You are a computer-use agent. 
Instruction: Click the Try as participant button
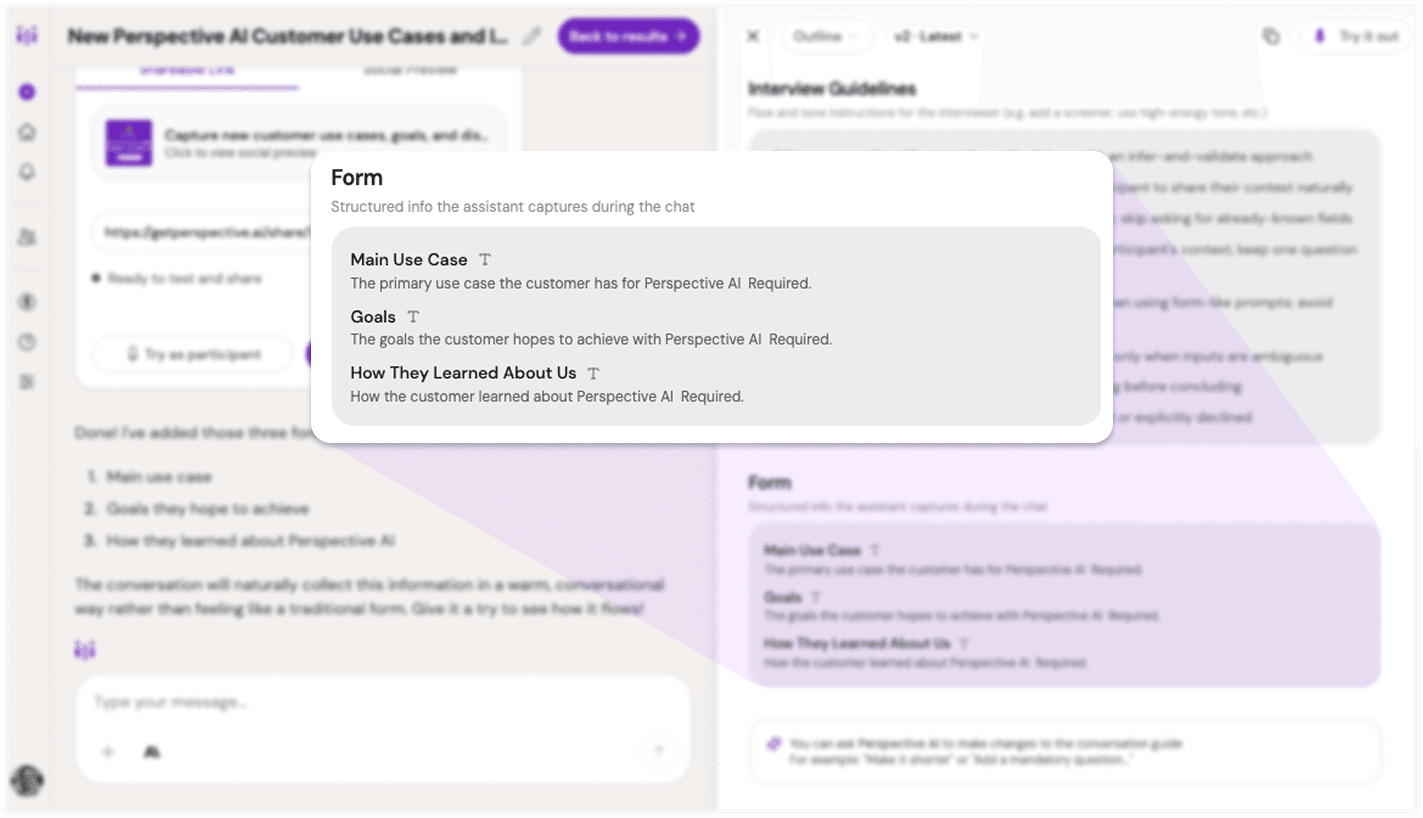(x=192, y=354)
